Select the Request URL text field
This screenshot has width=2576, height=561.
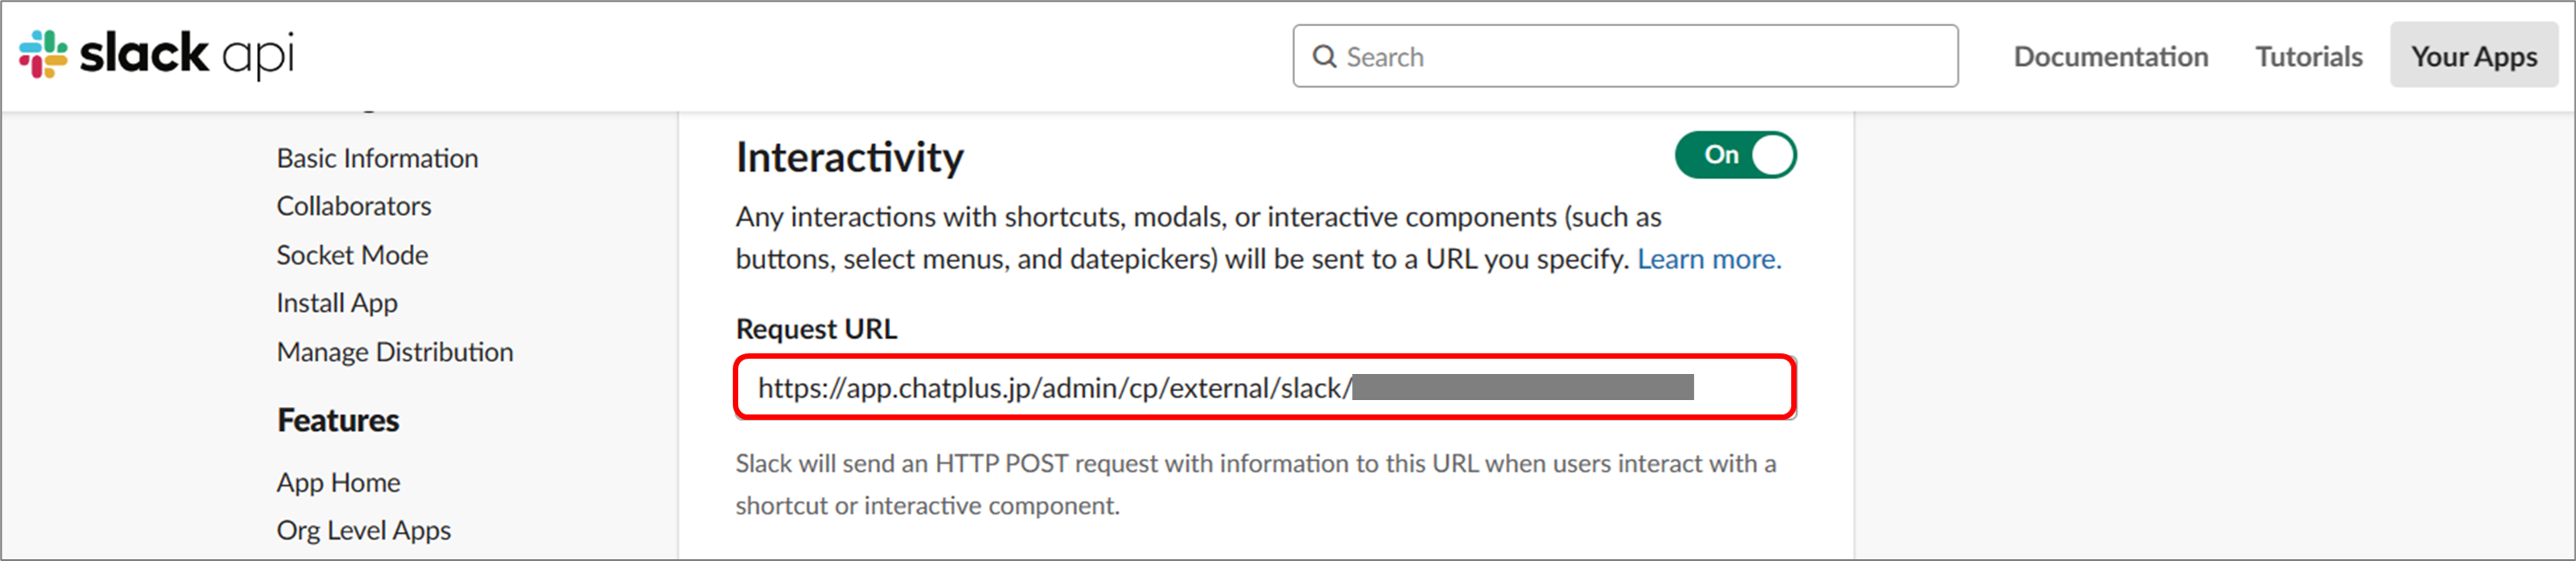pyautogui.click(x=1265, y=388)
